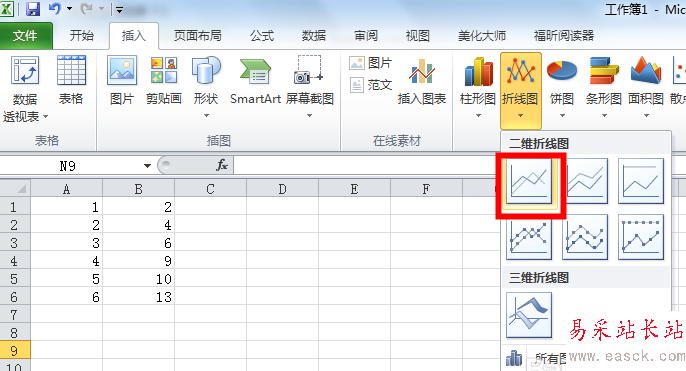Switch to the 开始 (Home) tab
686x371 pixels.
tap(82, 35)
